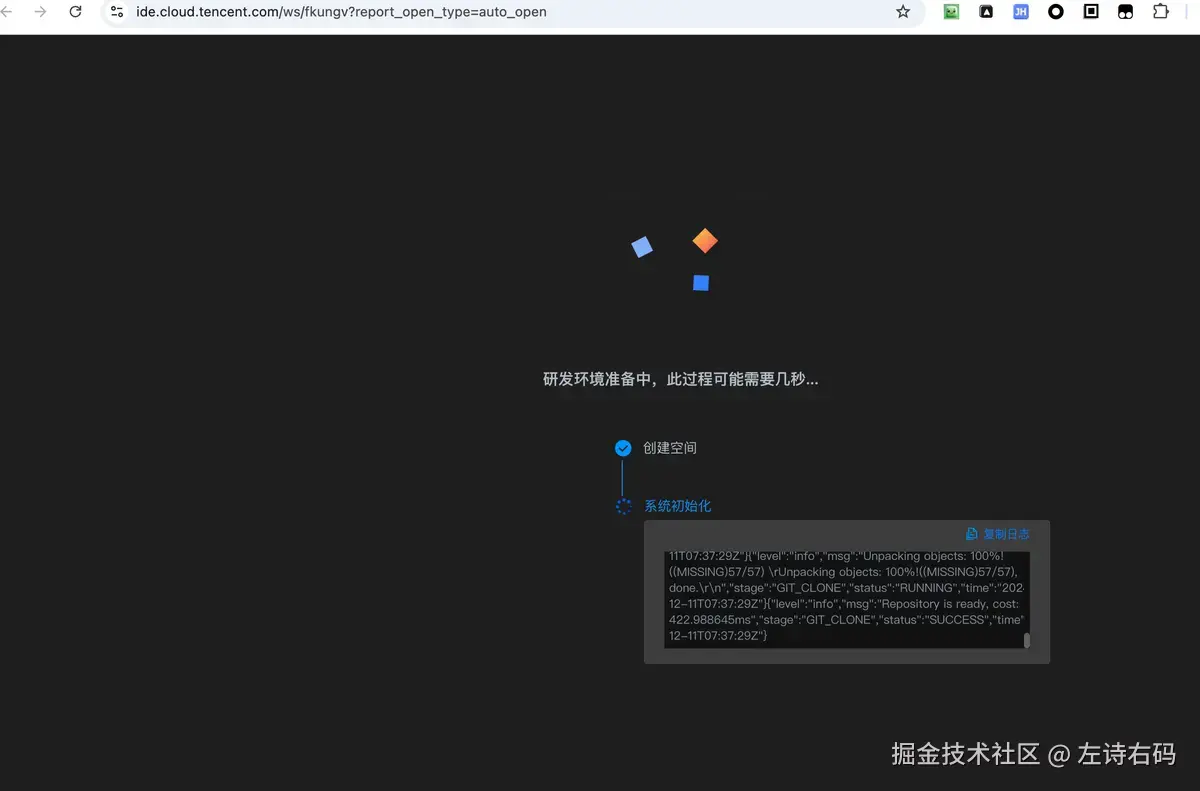This screenshot has width=1200, height=791.
Task: Bookmark this page with the star icon
Action: 903,12
